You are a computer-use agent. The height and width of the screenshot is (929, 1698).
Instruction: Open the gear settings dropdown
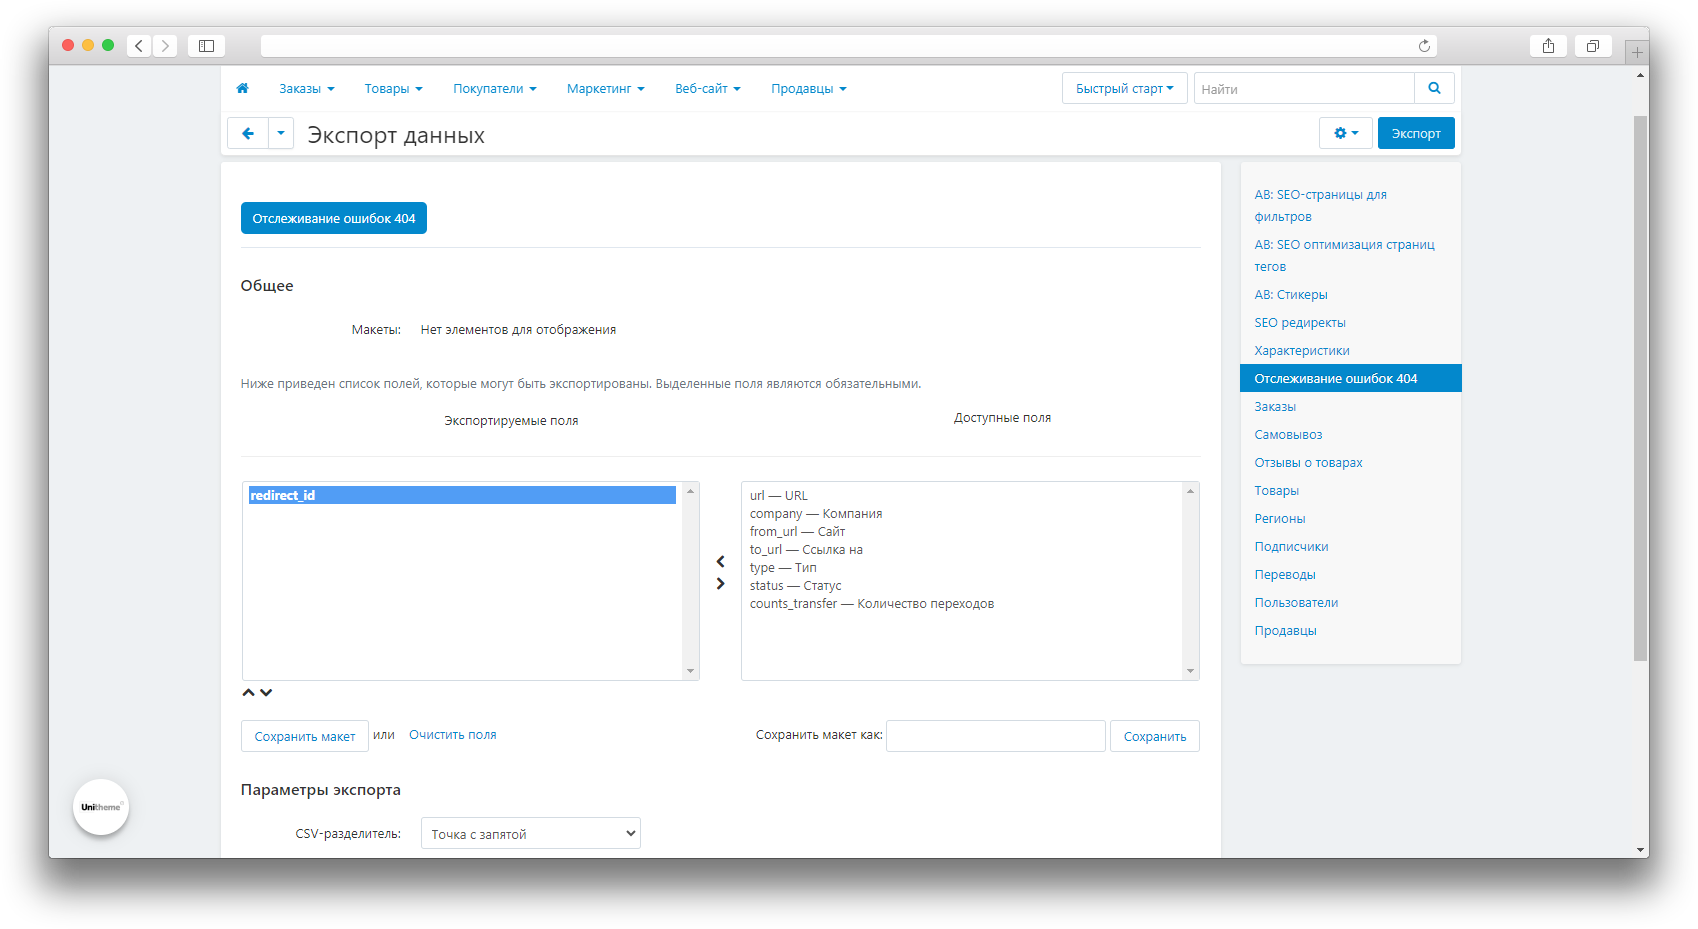tap(1346, 133)
